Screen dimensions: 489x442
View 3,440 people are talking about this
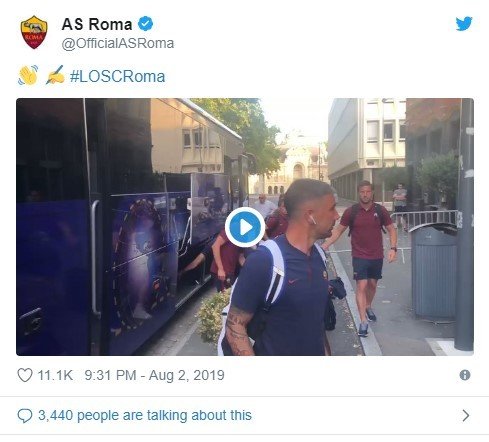click(145, 415)
